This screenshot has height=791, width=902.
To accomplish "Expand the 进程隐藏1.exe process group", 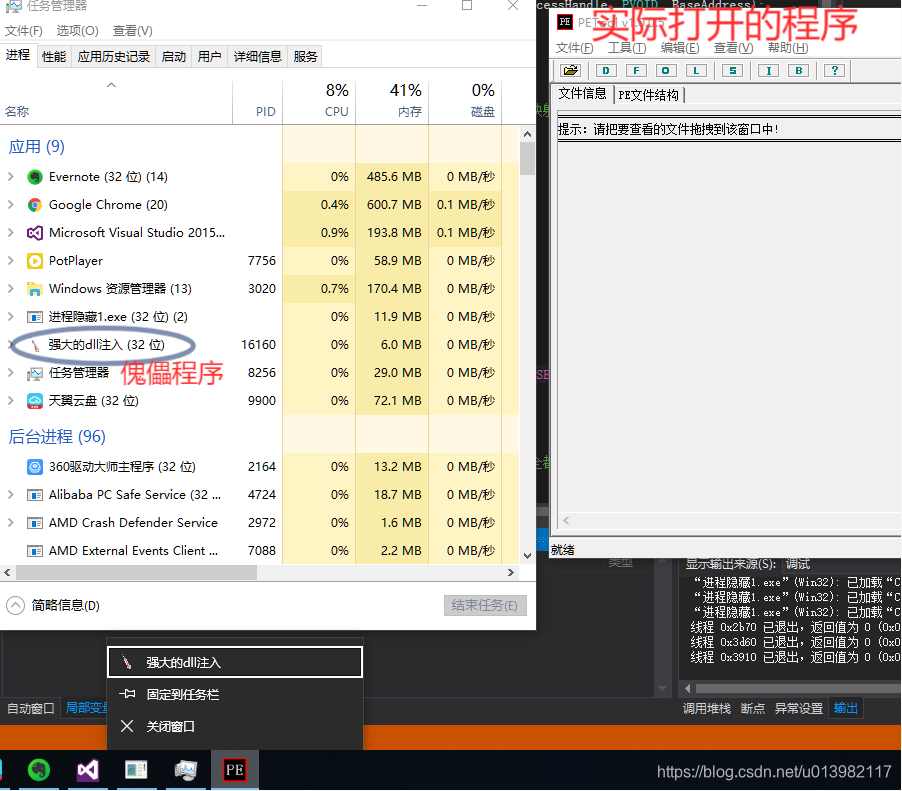I will click(x=10, y=317).
